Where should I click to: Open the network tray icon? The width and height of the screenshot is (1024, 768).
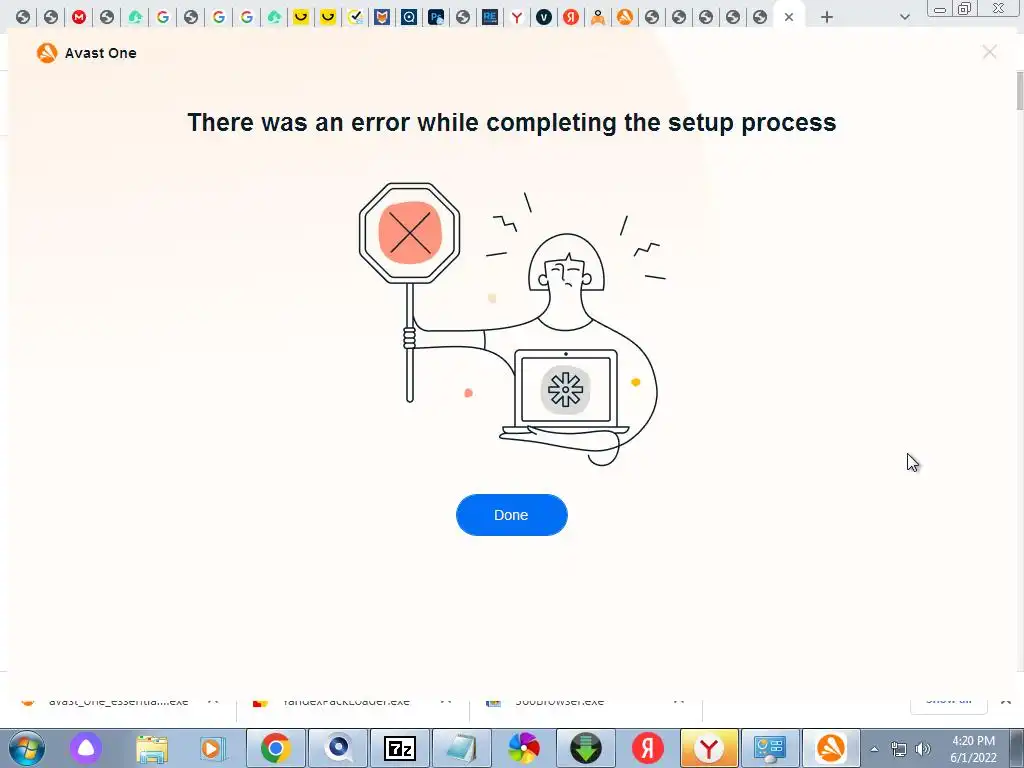point(899,750)
